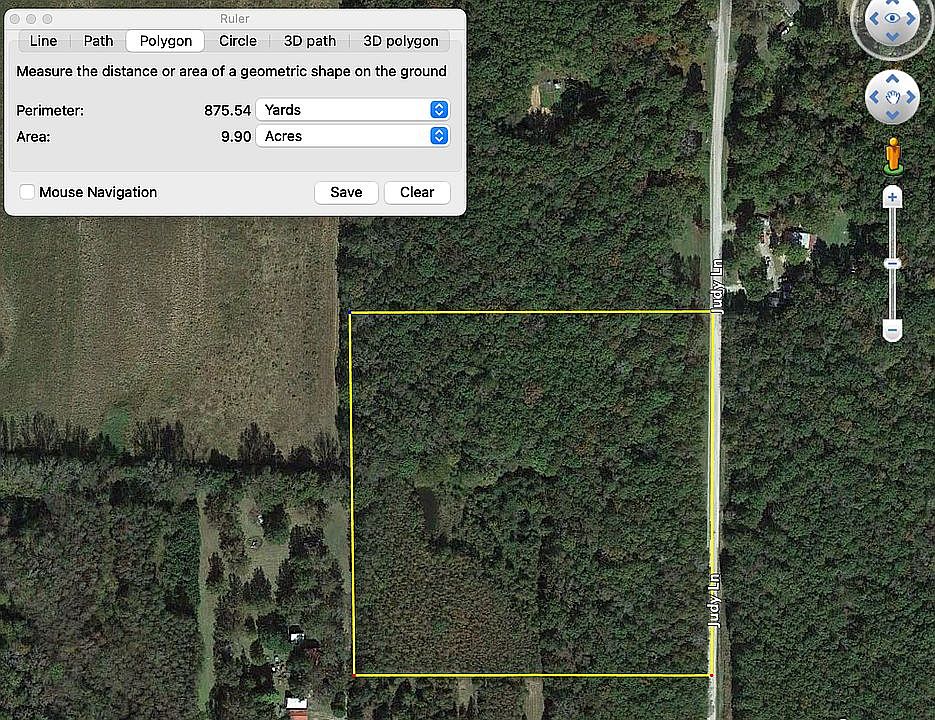Enable the Mouse Navigation checkbox
Screen dimensions: 935x720
27,192
